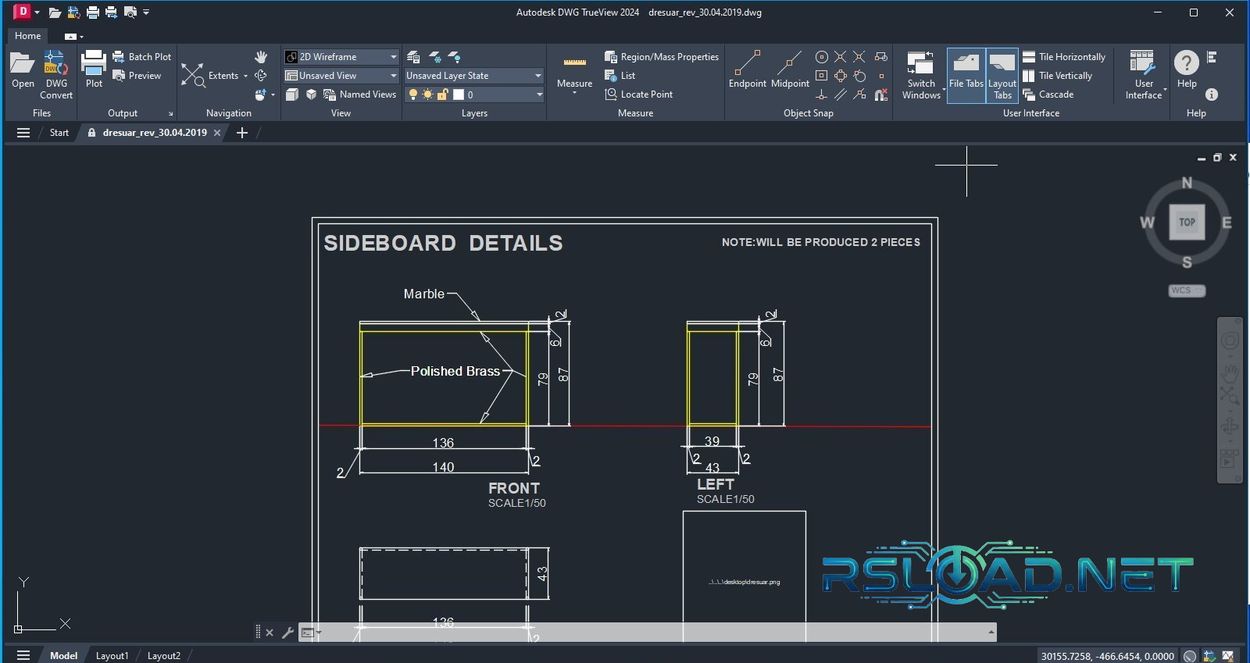Toggle the lock on layer 0
Screen dimensions: 1250x663
point(441,94)
